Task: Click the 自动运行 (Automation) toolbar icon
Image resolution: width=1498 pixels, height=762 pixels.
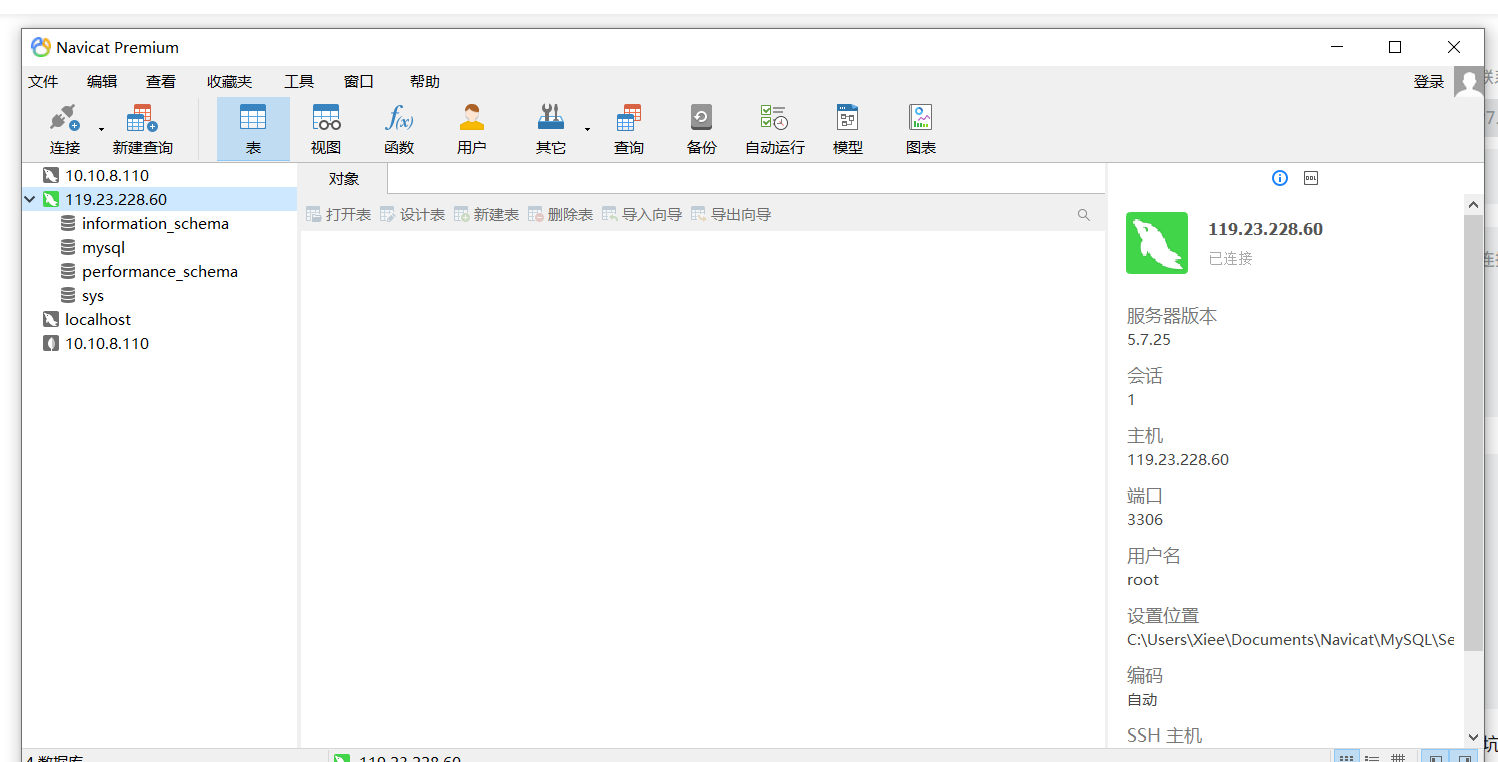Action: [774, 129]
